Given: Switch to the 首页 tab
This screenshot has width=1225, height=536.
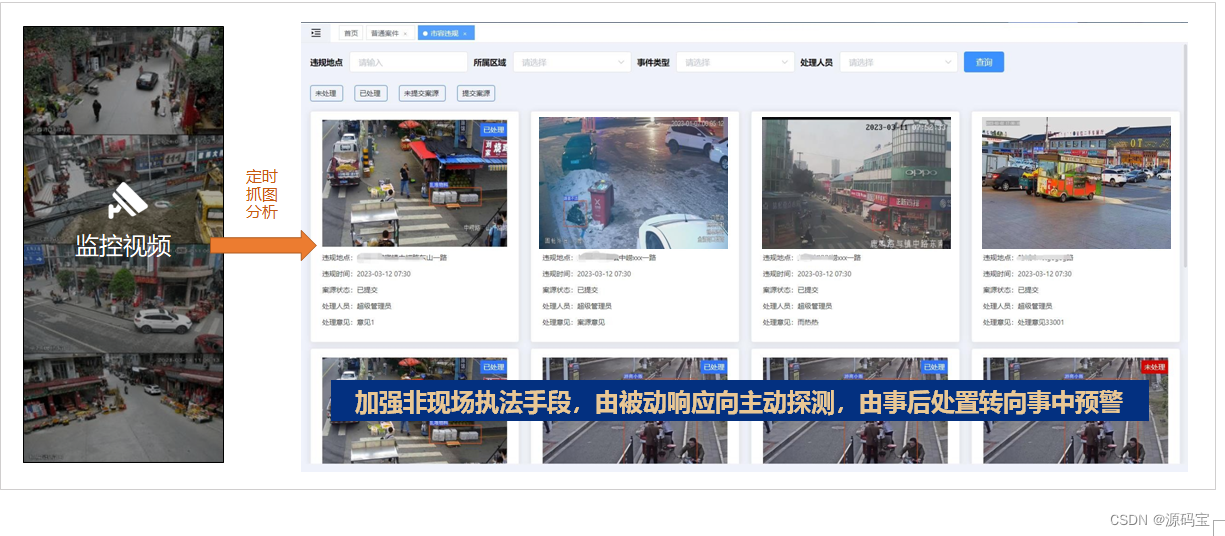Looking at the screenshot, I should [x=351, y=33].
